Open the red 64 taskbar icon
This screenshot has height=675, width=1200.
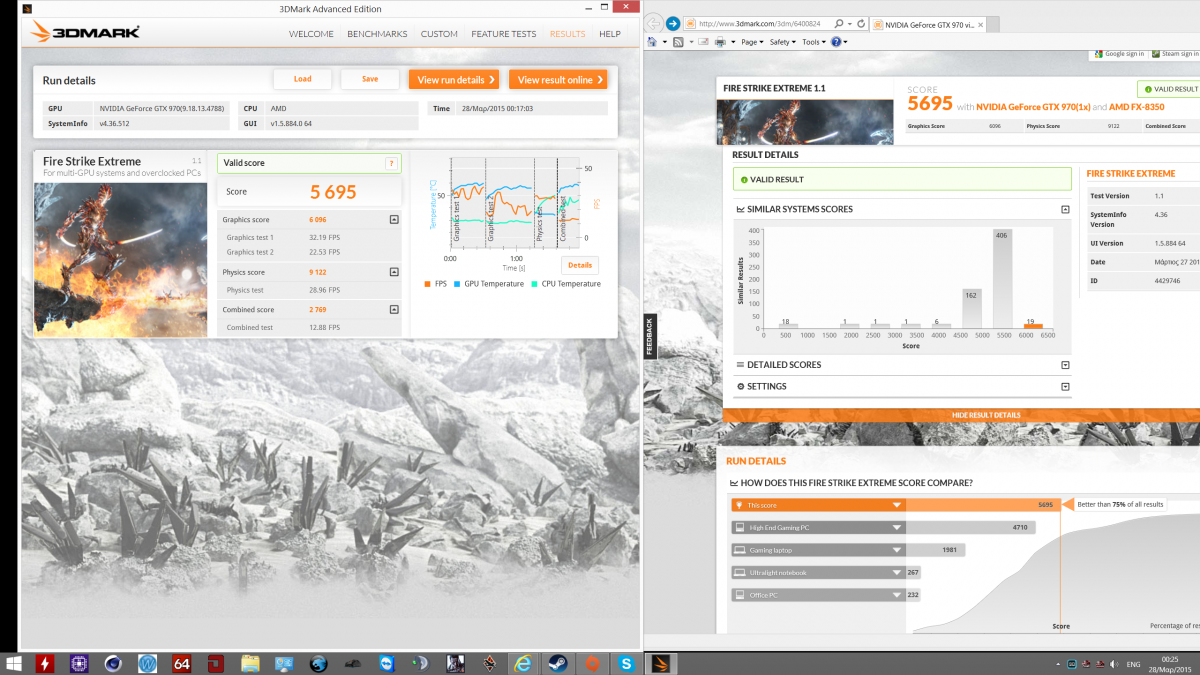pos(181,663)
